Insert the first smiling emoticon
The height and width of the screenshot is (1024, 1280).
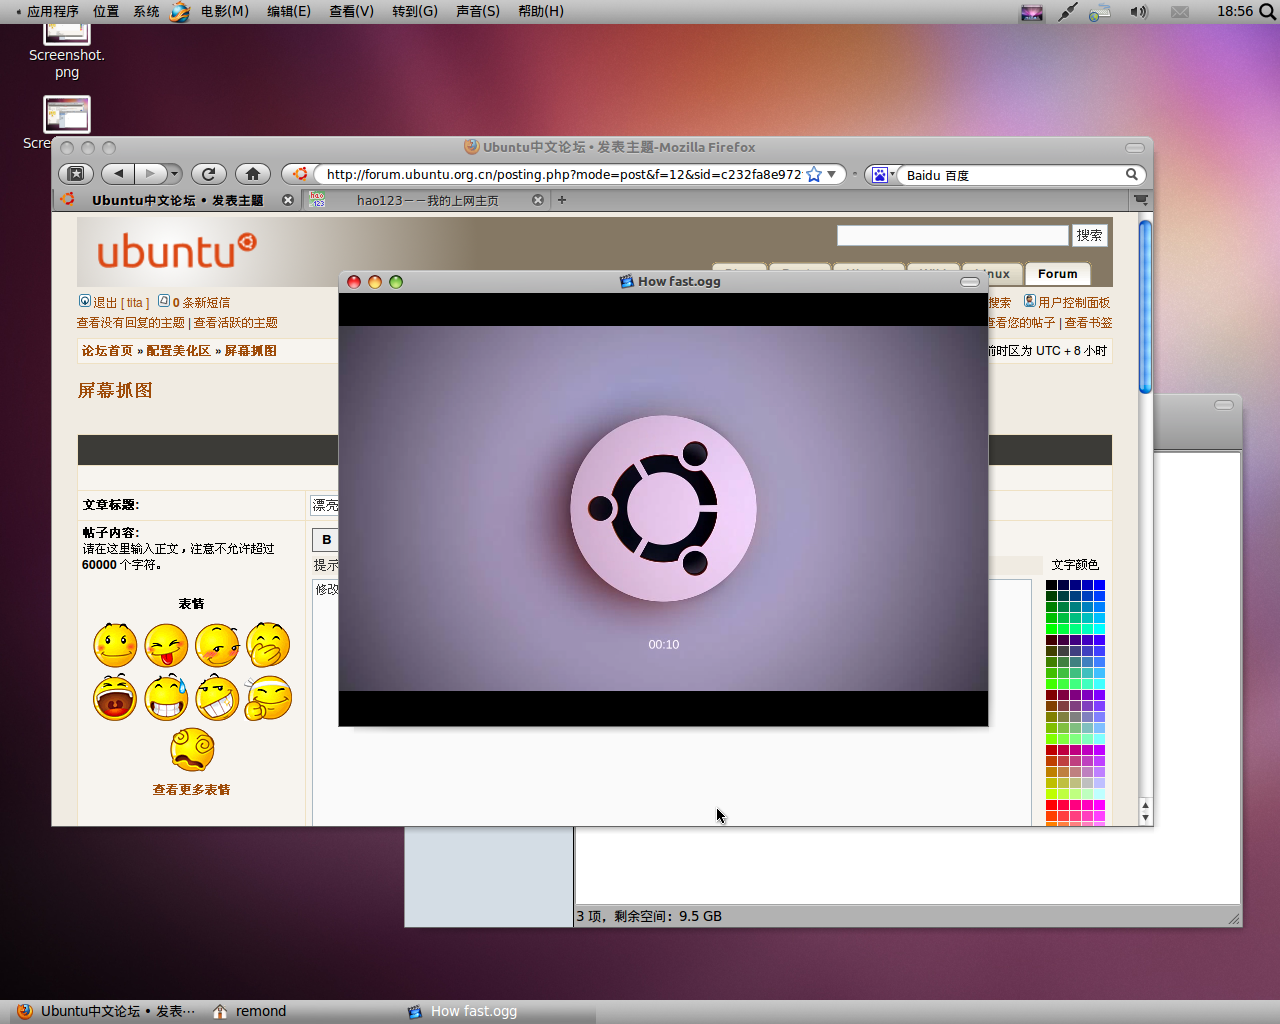115,645
